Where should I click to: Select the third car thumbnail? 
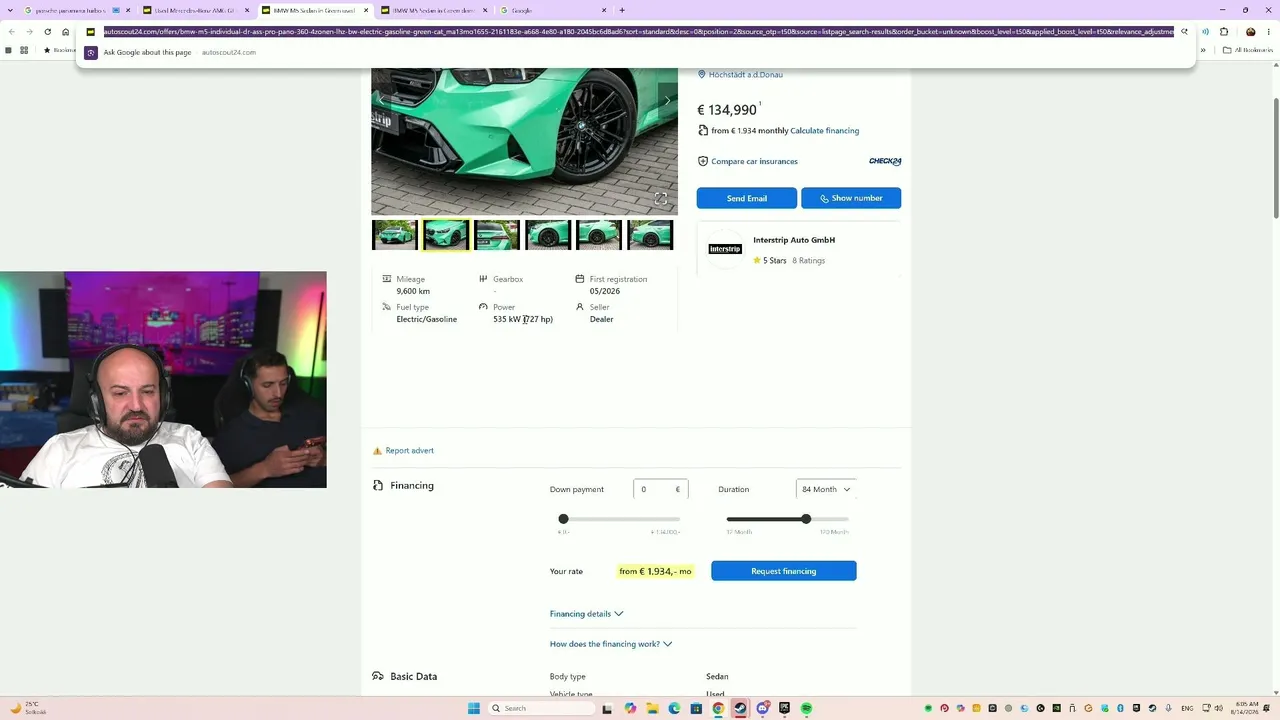(497, 235)
